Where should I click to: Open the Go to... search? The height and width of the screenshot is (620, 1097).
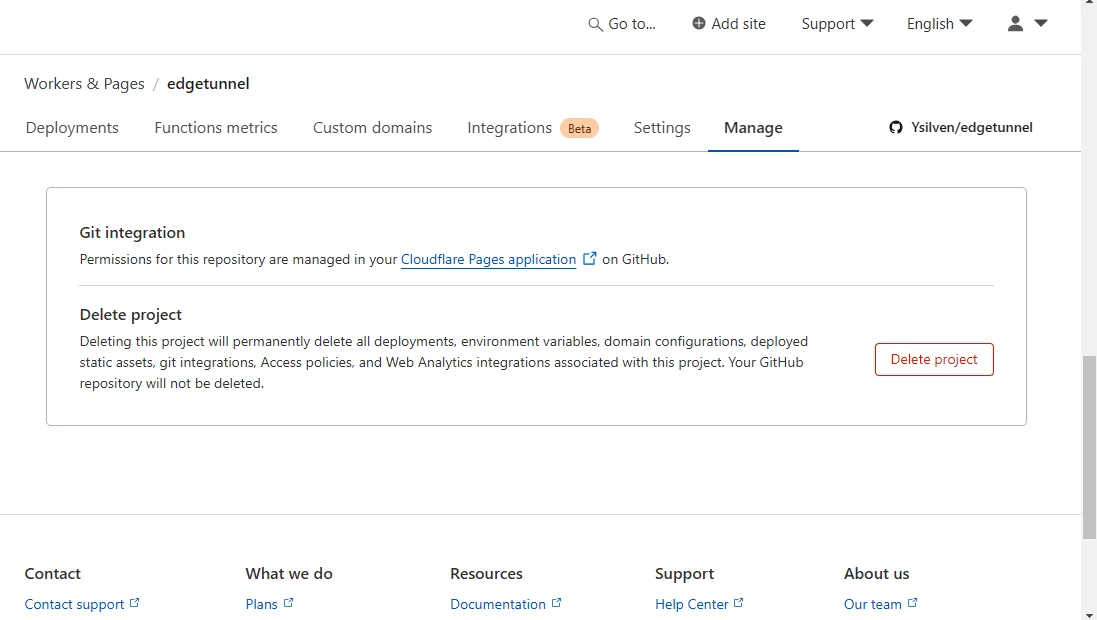click(x=622, y=24)
